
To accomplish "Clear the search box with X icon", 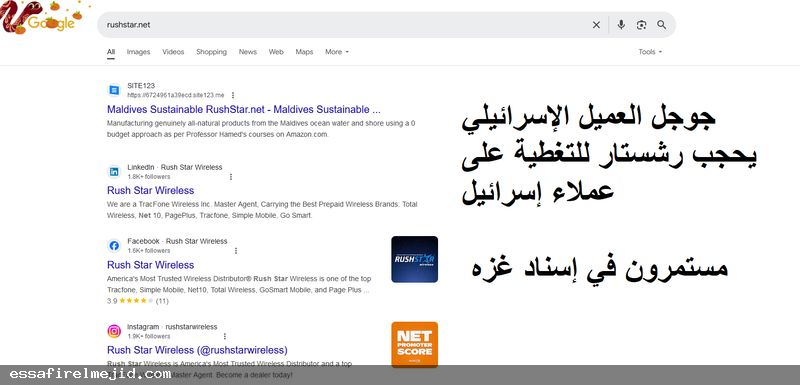I will coord(596,24).
